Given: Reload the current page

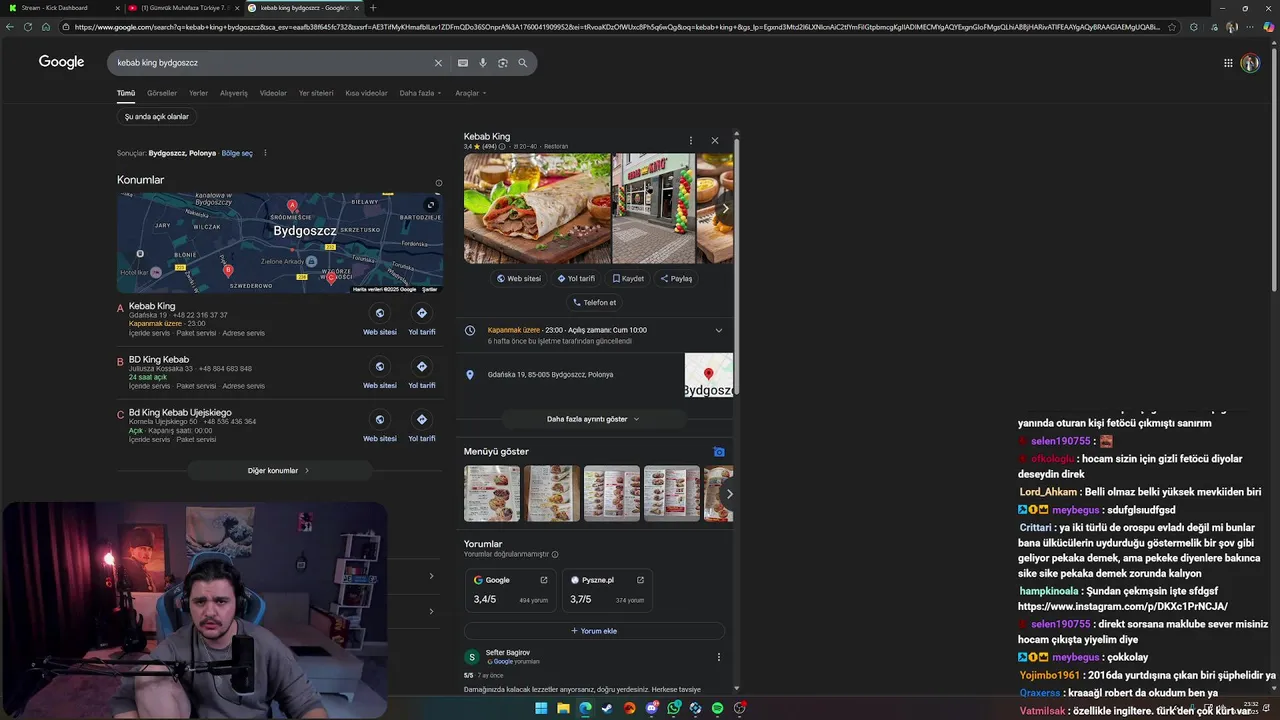Looking at the screenshot, I should pos(28,27).
